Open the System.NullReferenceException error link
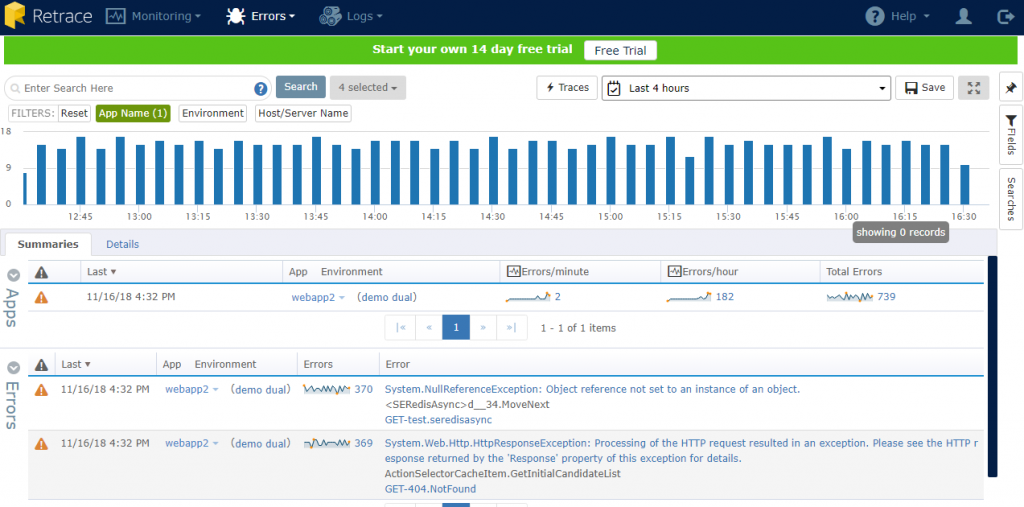This screenshot has width=1024, height=507. pyautogui.click(x=592, y=389)
